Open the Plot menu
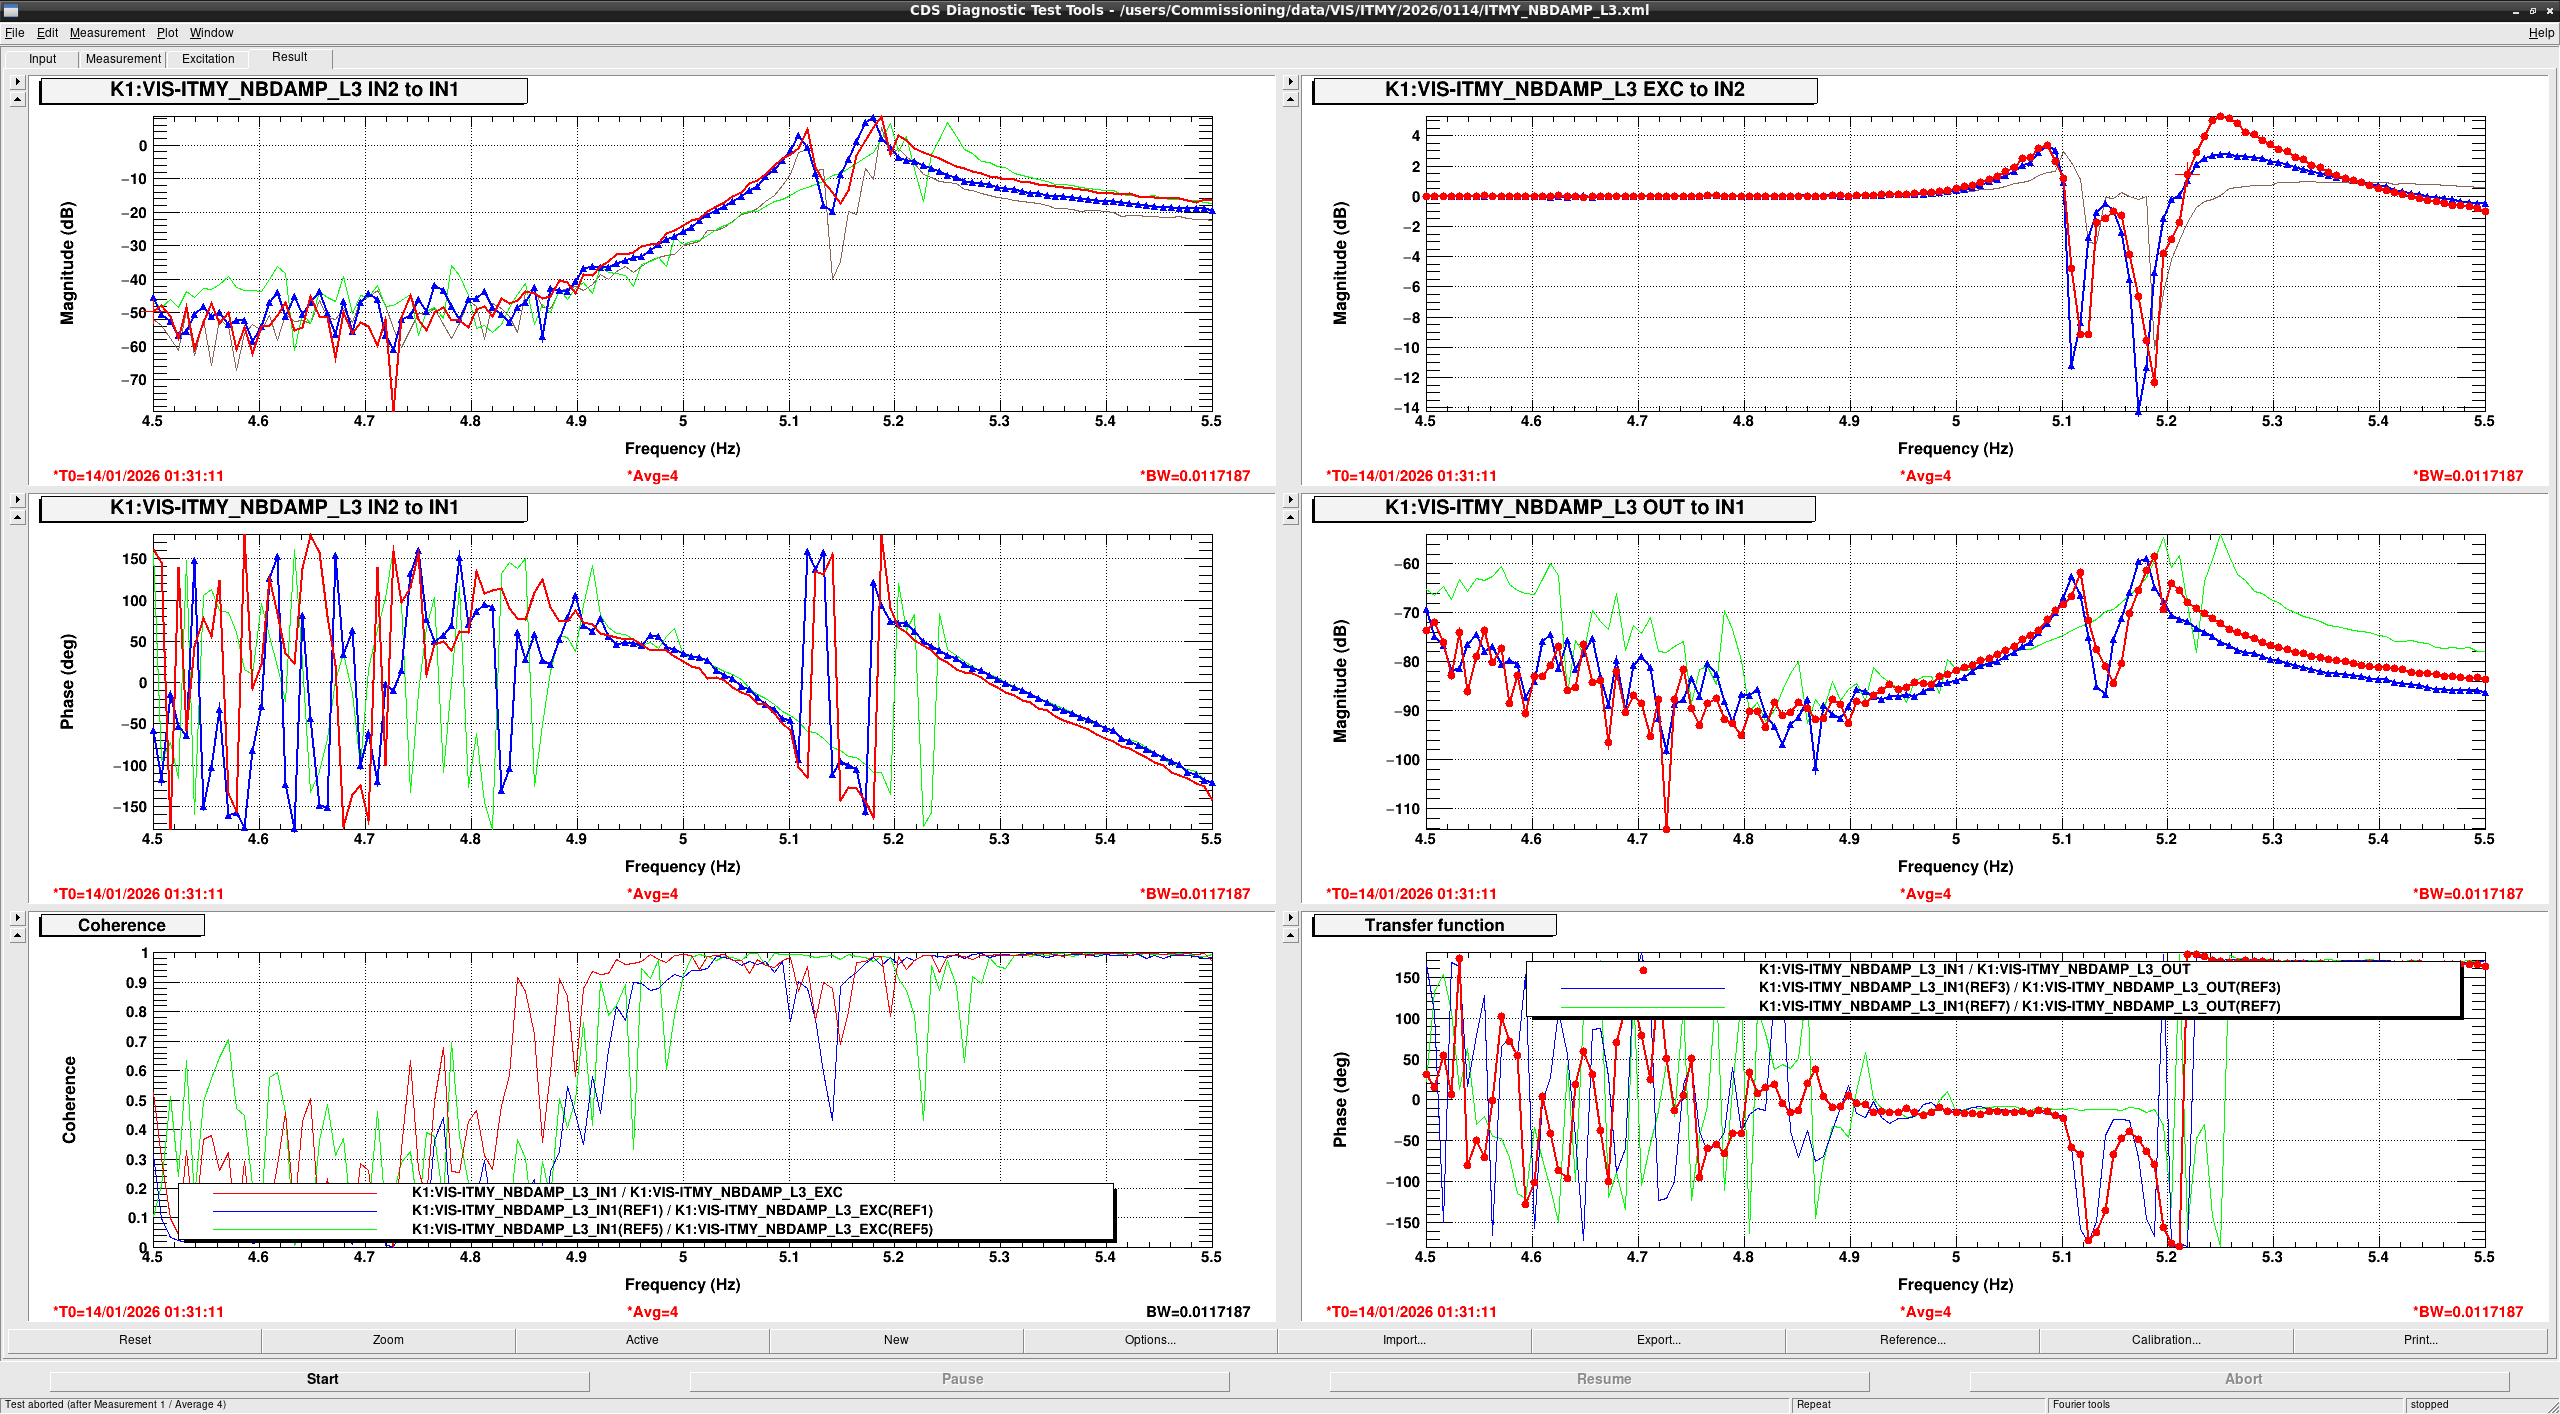The height and width of the screenshot is (1414, 2560). [167, 33]
